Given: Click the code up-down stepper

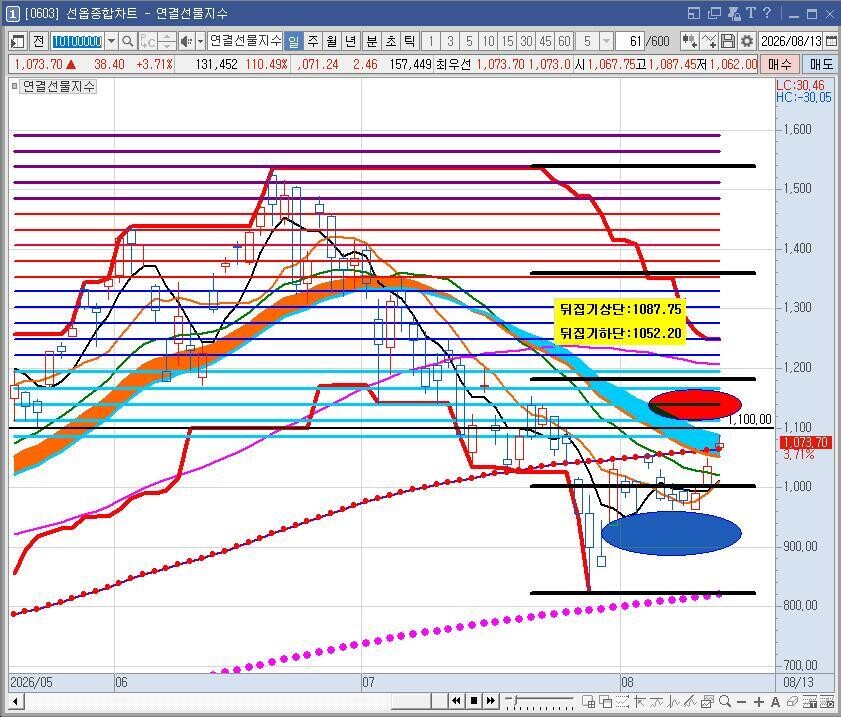Looking at the screenshot, I should click(x=167, y=41).
